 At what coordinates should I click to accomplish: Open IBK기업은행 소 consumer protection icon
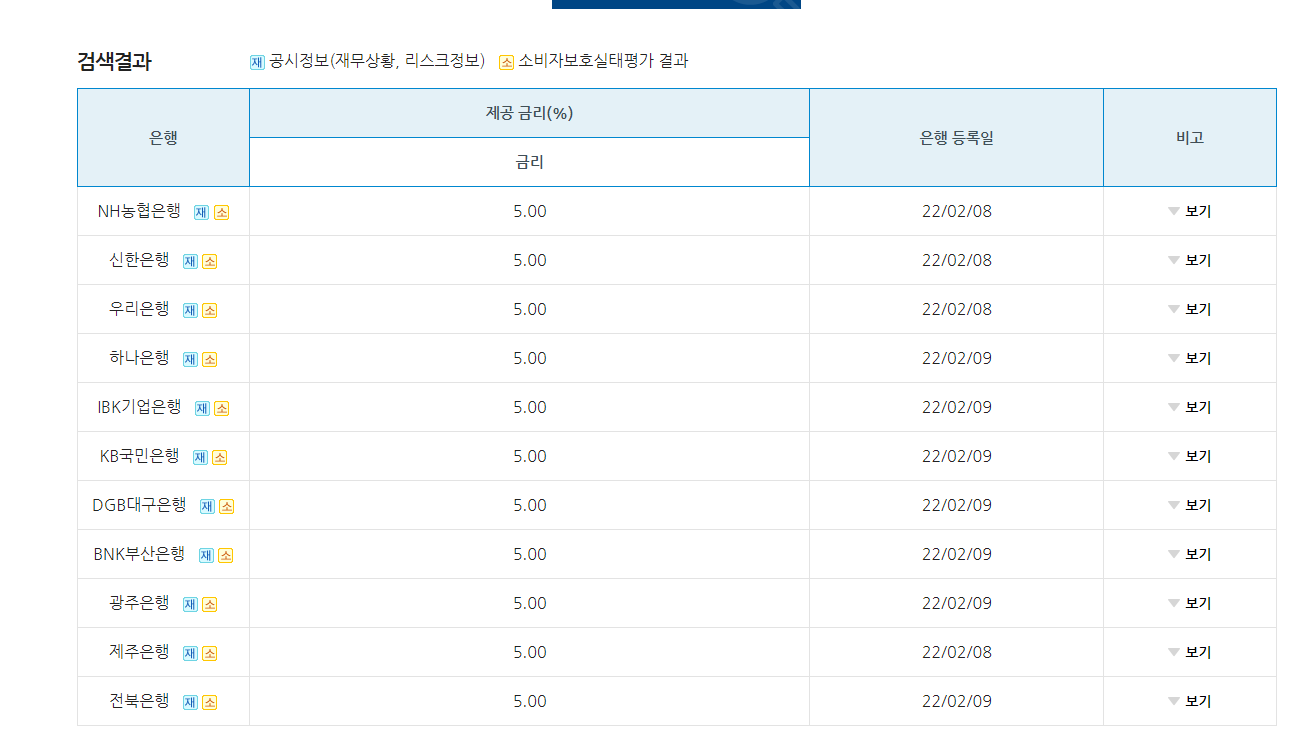point(221,408)
